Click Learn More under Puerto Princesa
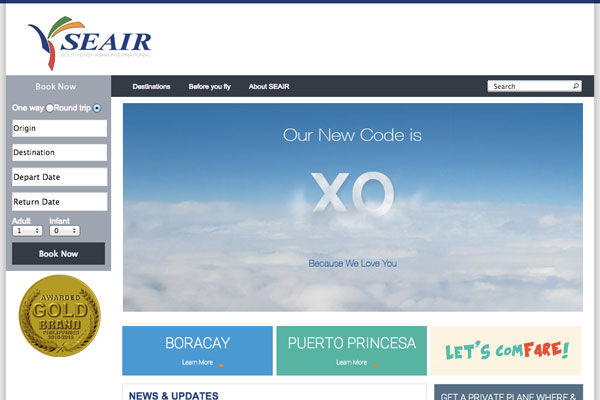600x400 pixels. click(x=352, y=362)
